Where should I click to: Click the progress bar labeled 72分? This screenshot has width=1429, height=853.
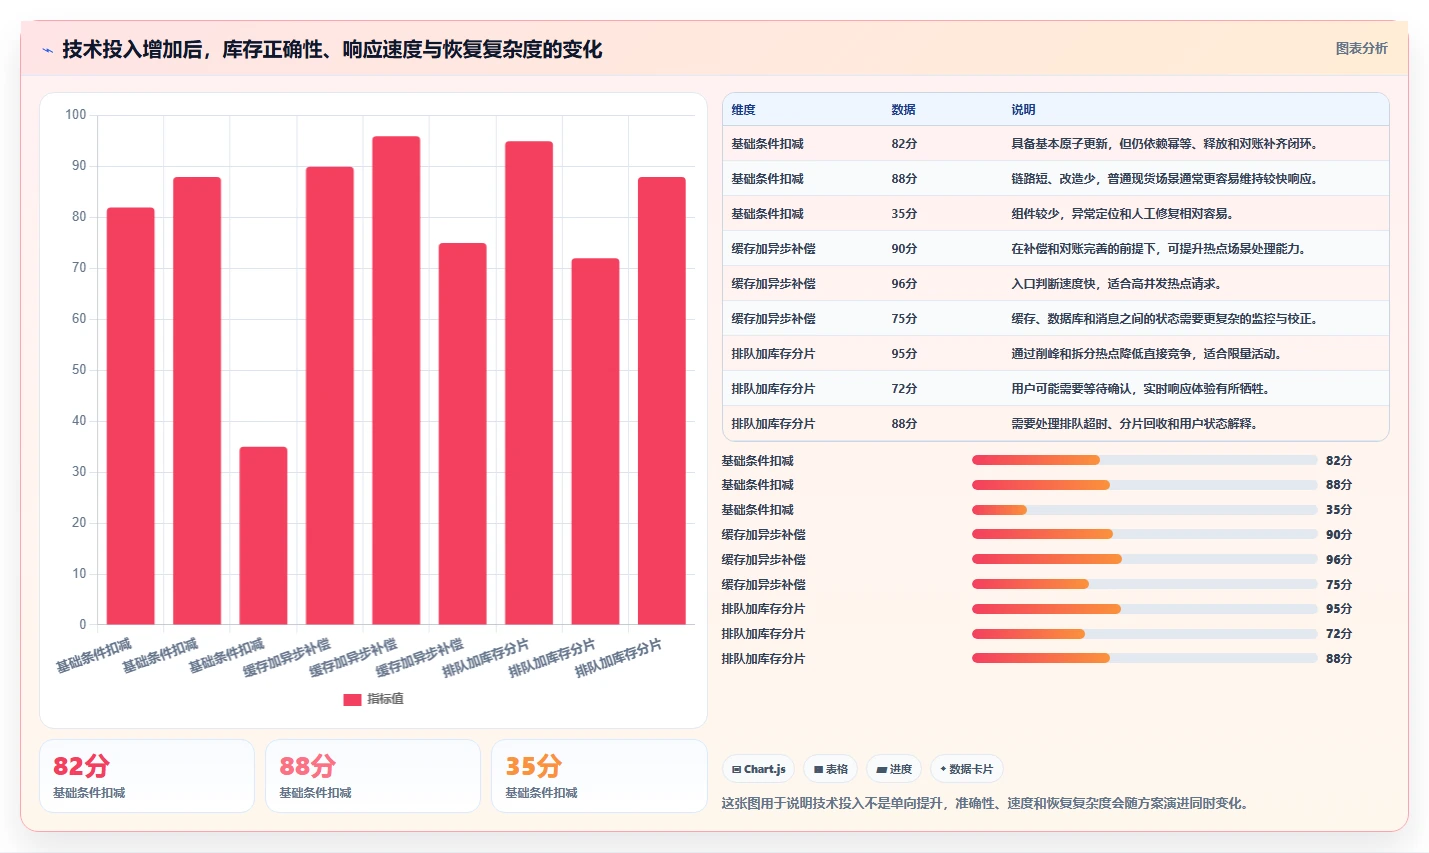point(1144,633)
